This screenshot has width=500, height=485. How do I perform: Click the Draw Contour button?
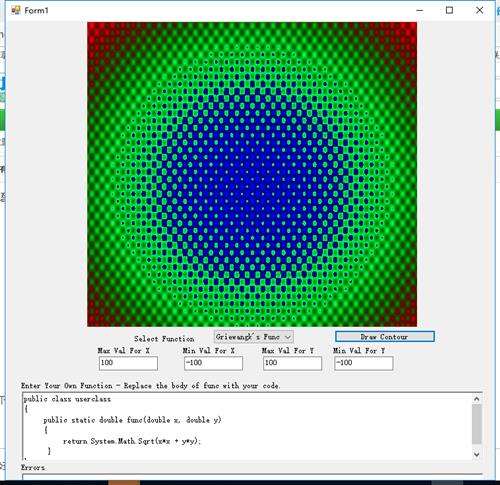(x=385, y=337)
